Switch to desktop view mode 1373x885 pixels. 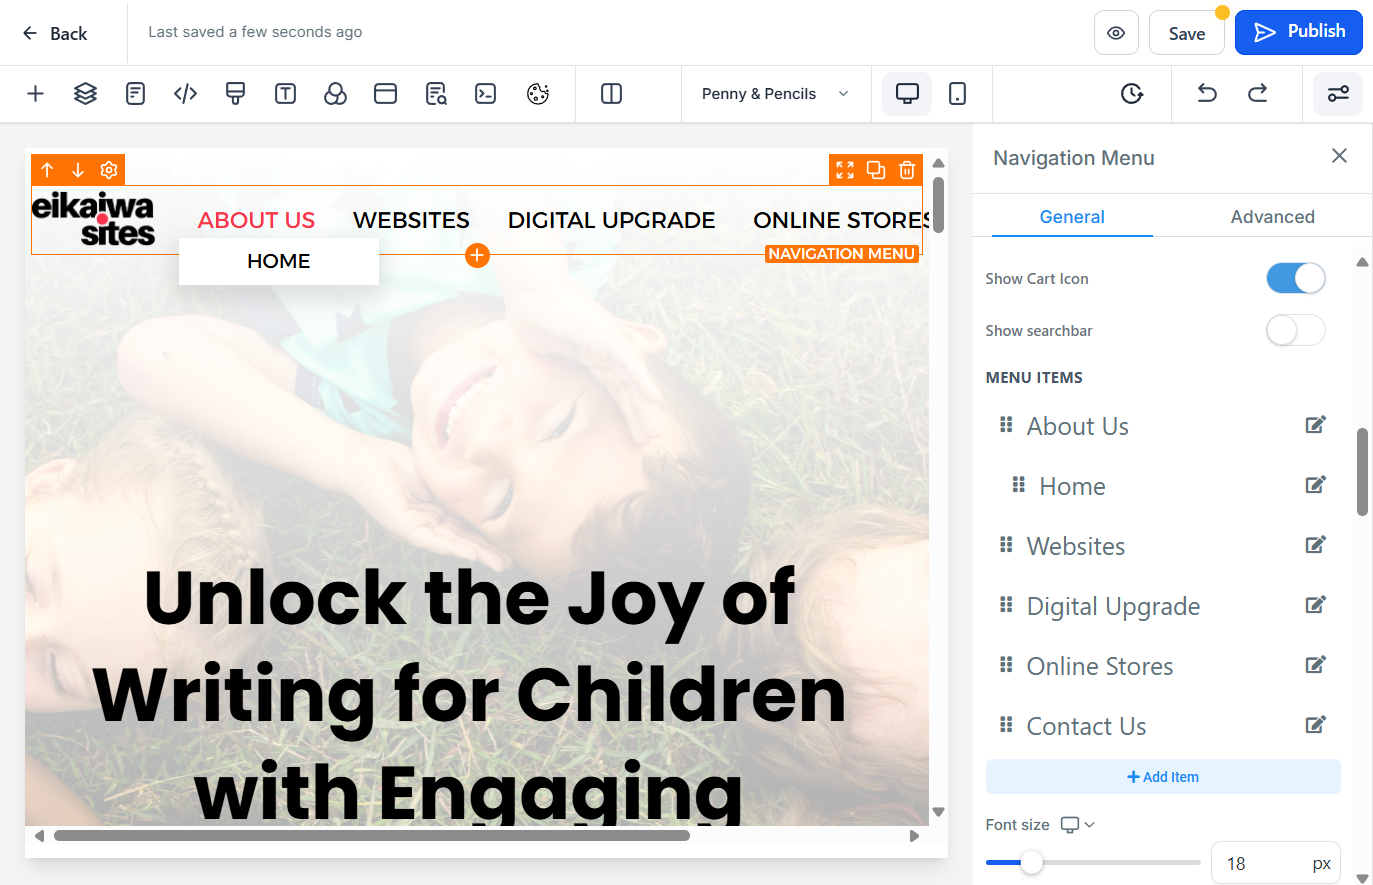pos(907,94)
